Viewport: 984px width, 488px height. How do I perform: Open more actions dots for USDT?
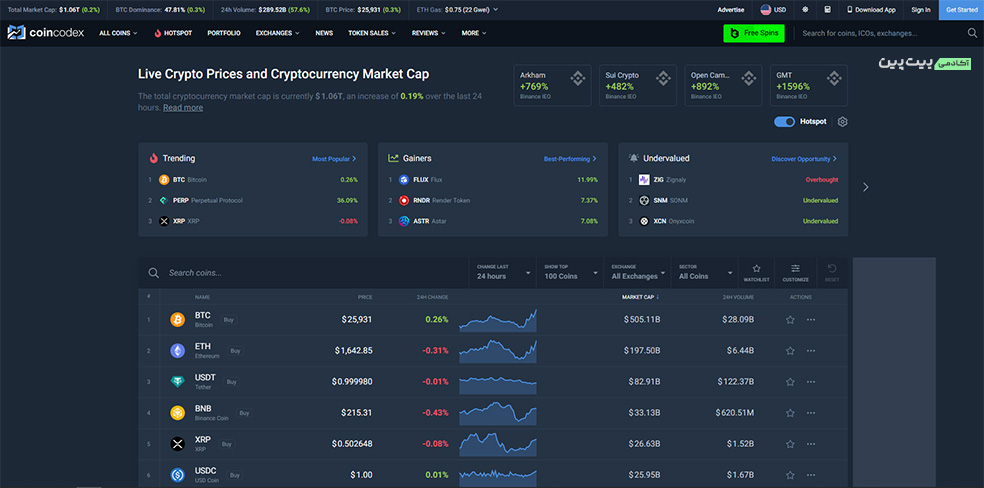coord(811,381)
